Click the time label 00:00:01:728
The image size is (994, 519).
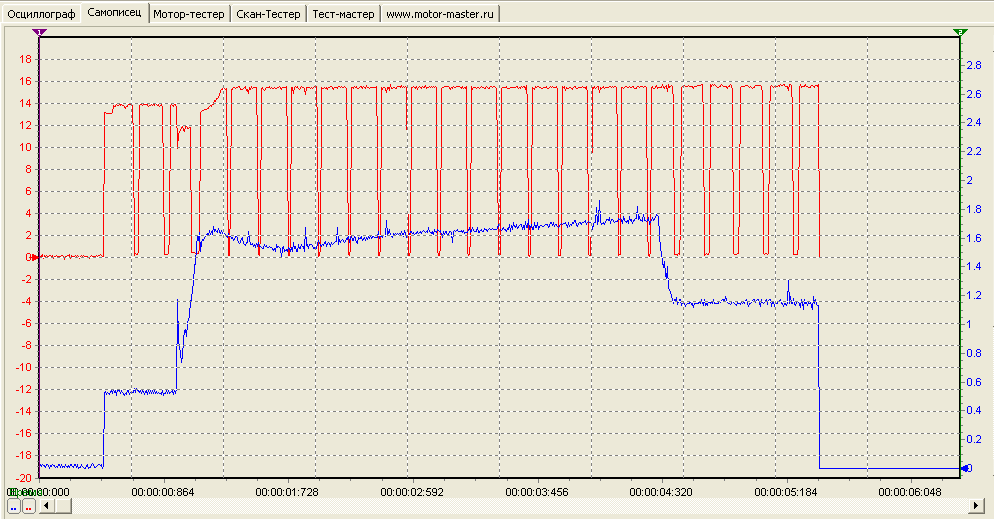pyautogui.click(x=287, y=492)
